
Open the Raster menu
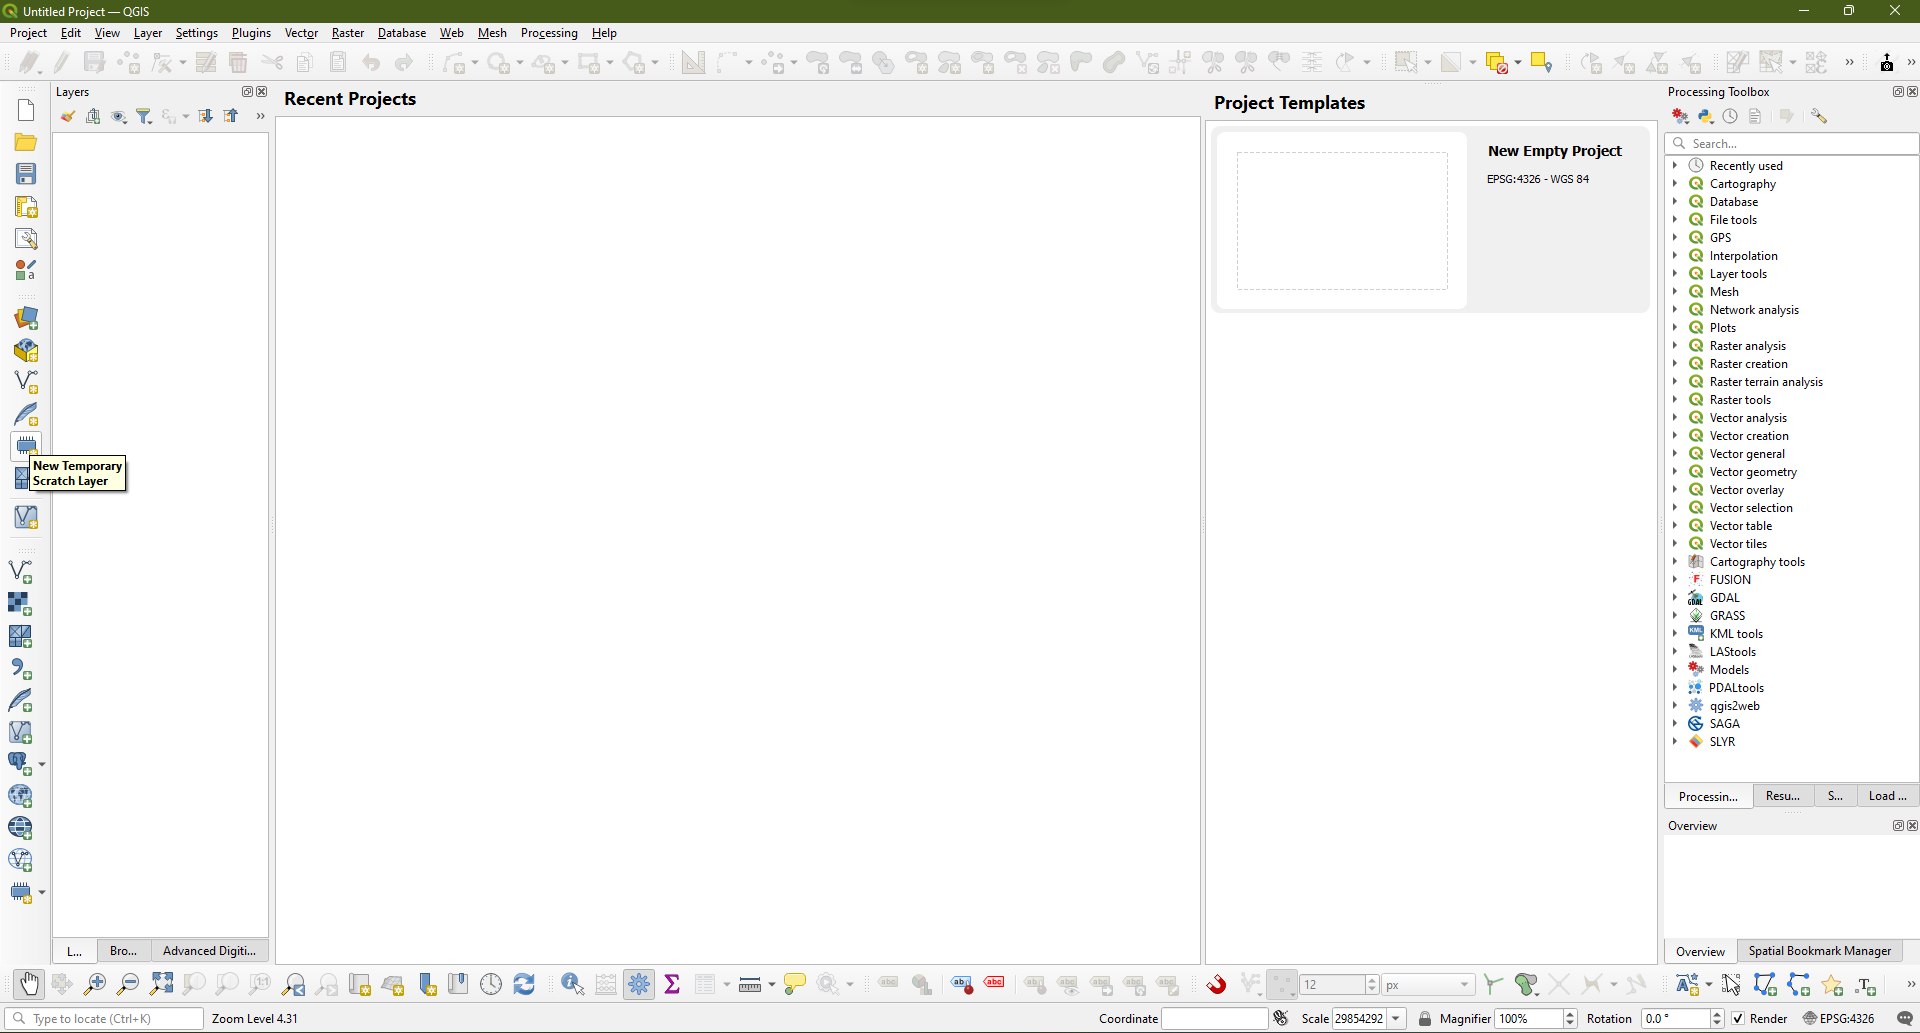point(348,33)
